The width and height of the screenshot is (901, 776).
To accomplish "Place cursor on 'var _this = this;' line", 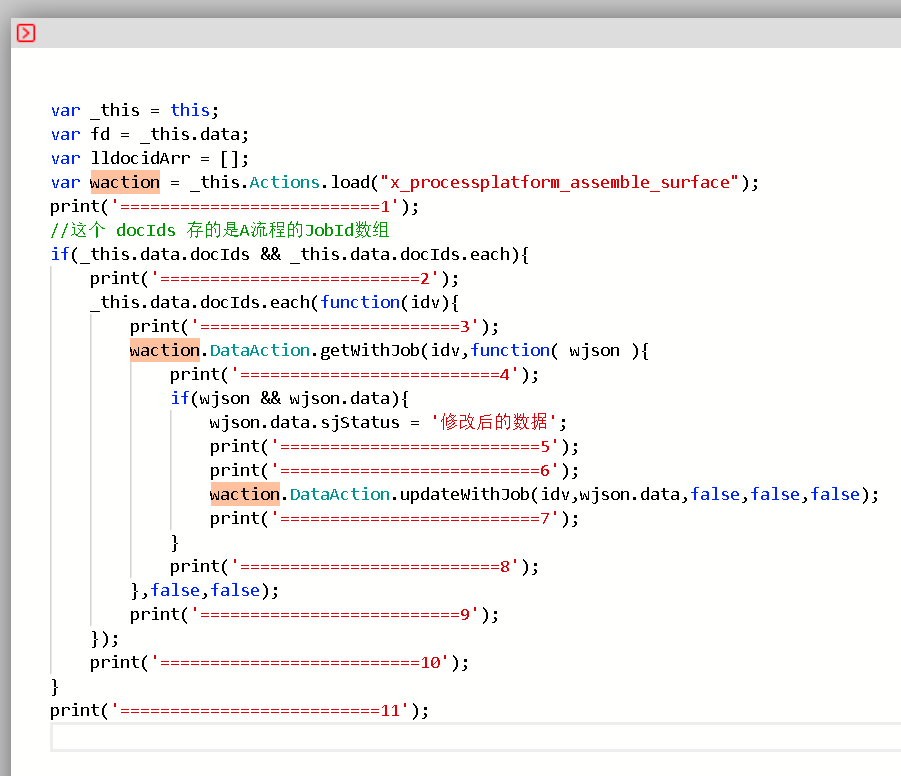I will point(134,110).
